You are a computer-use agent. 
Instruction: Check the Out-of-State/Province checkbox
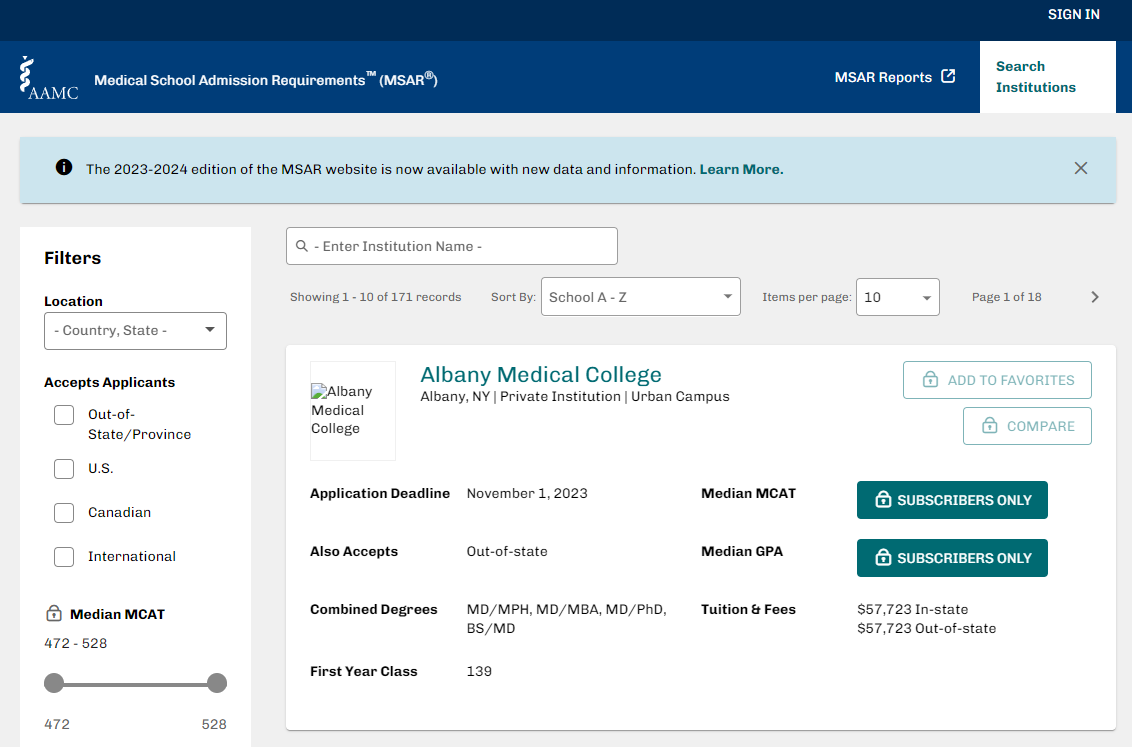pyautogui.click(x=64, y=415)
